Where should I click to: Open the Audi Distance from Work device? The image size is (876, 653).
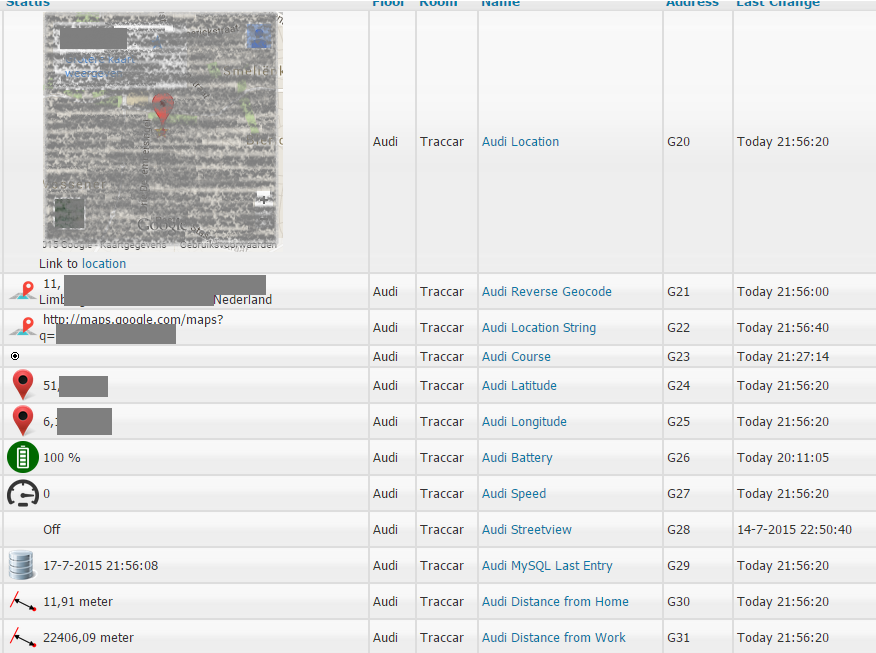coord(554,637)
